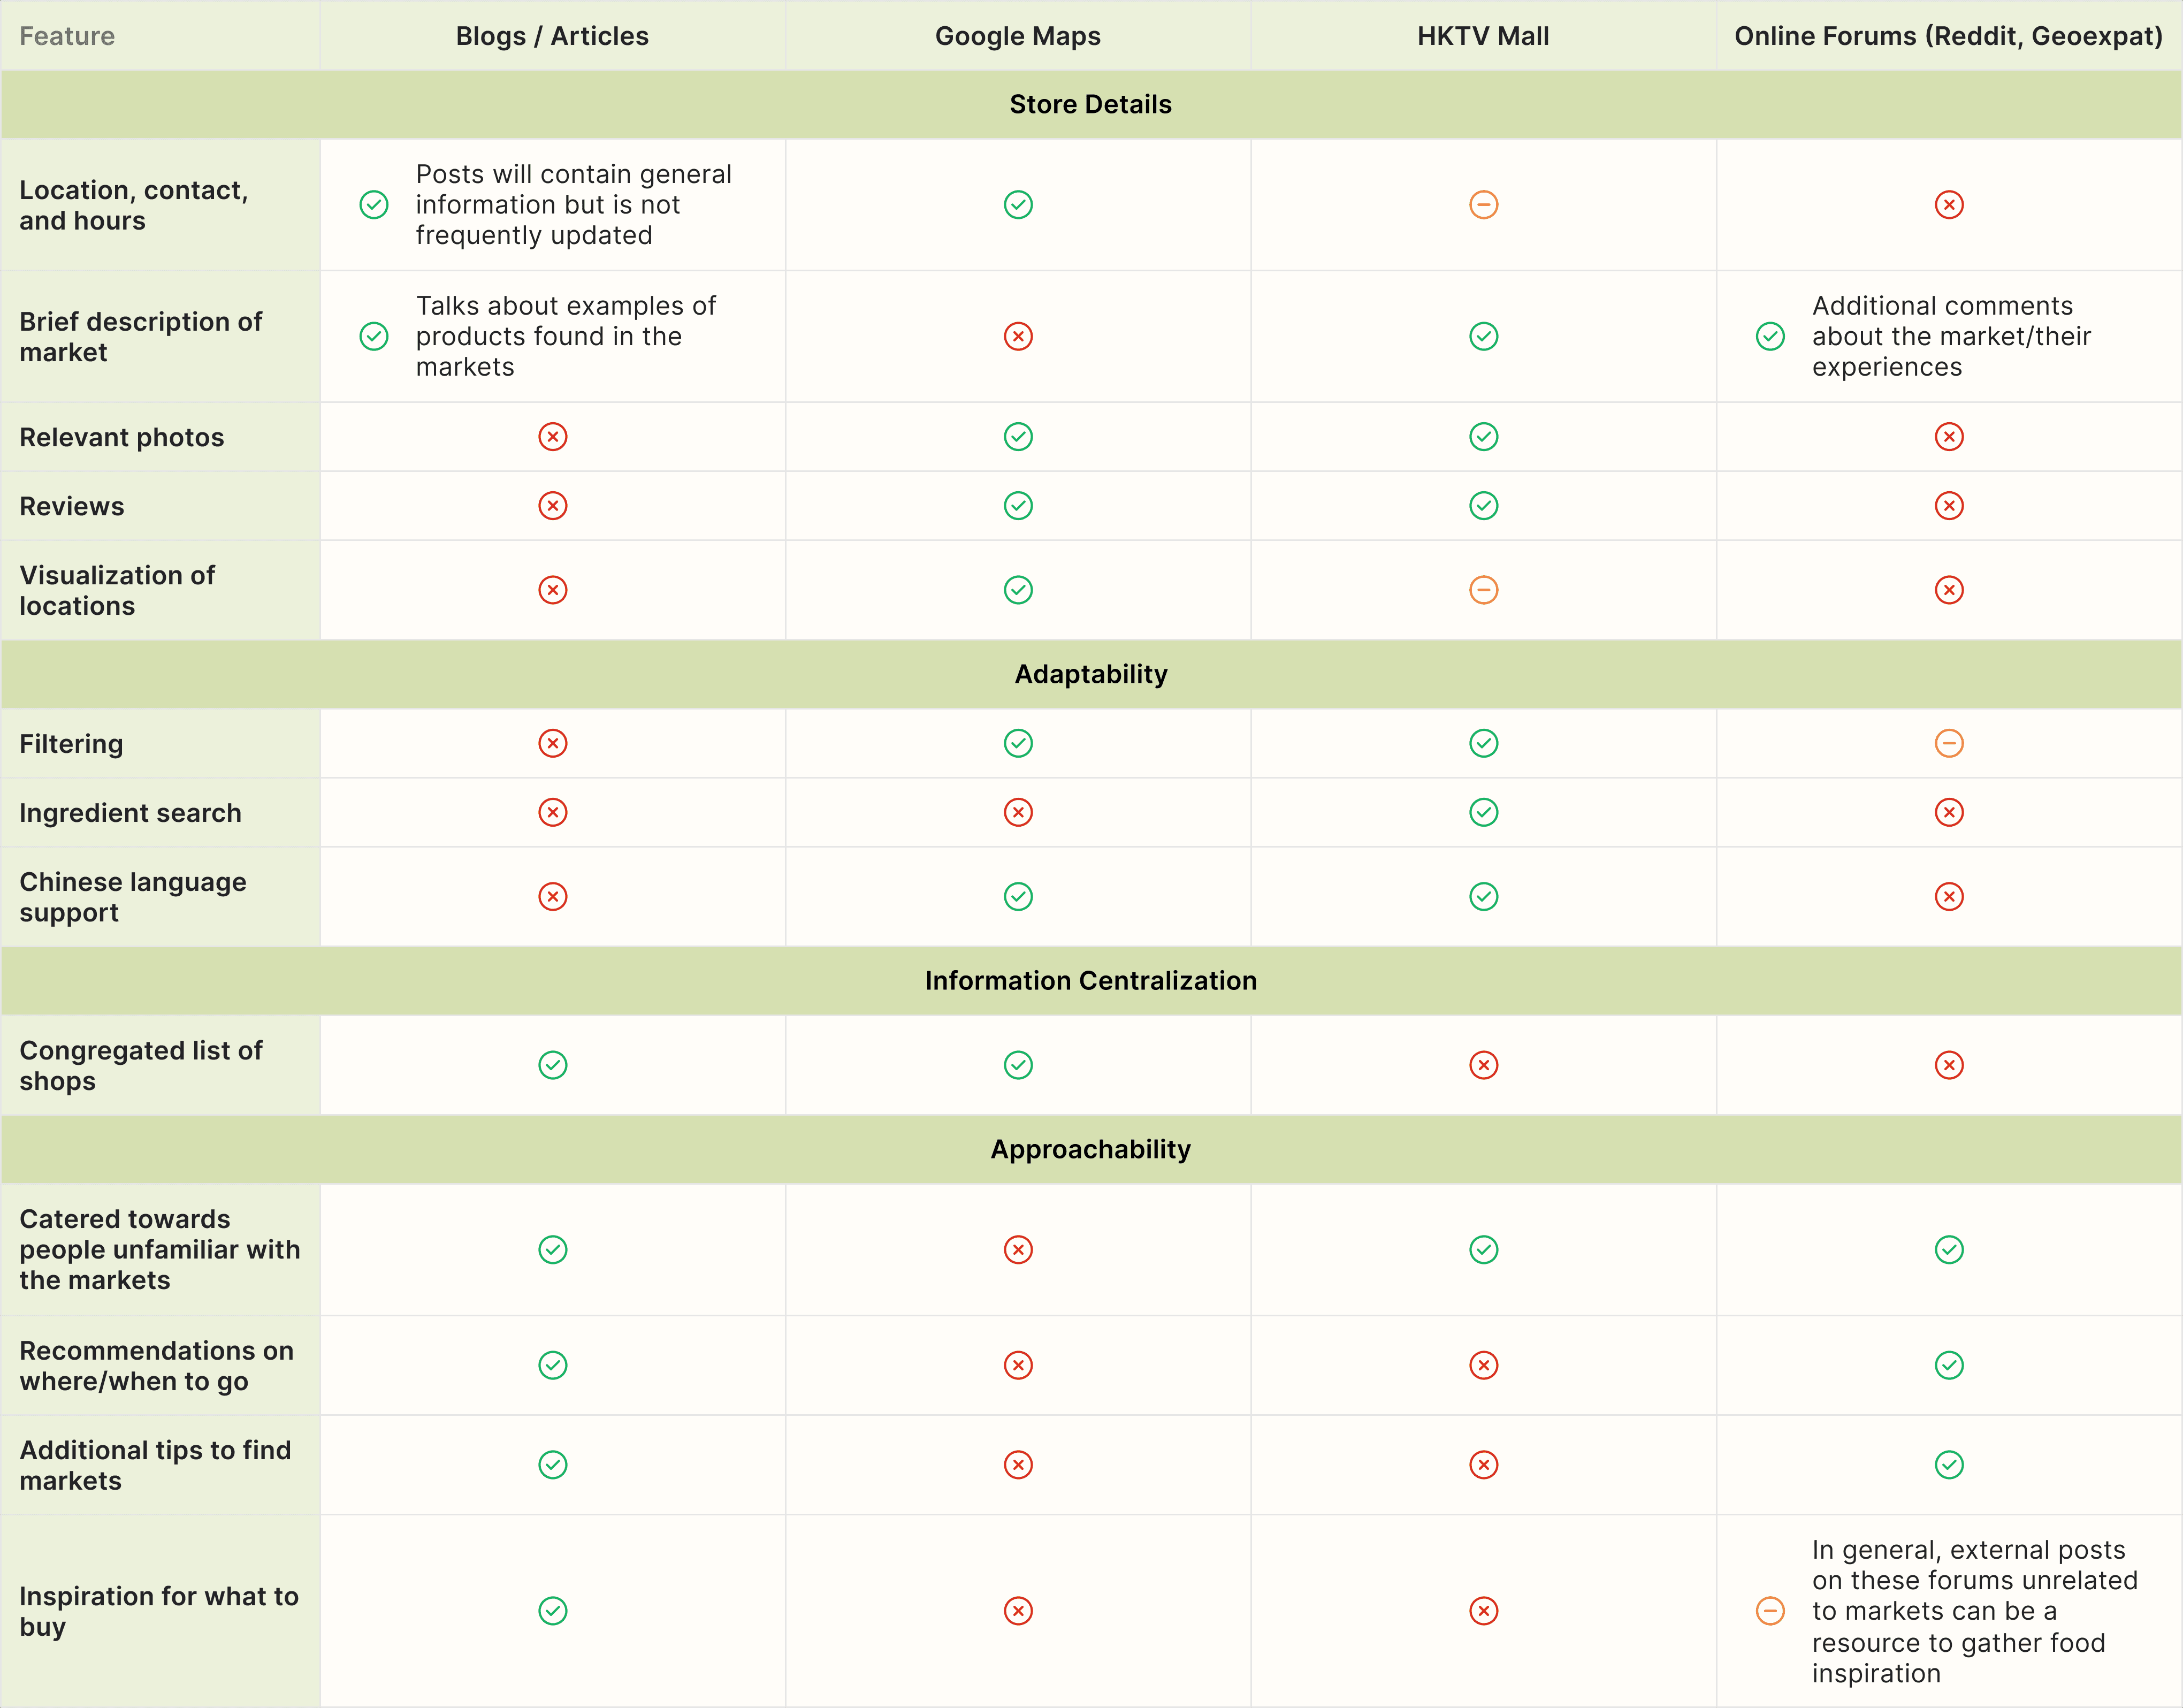Click the red cross for Online Forums Location, contact, and hours
The height and width of the screenshot is (1708, 2183).
(1948, 205)
